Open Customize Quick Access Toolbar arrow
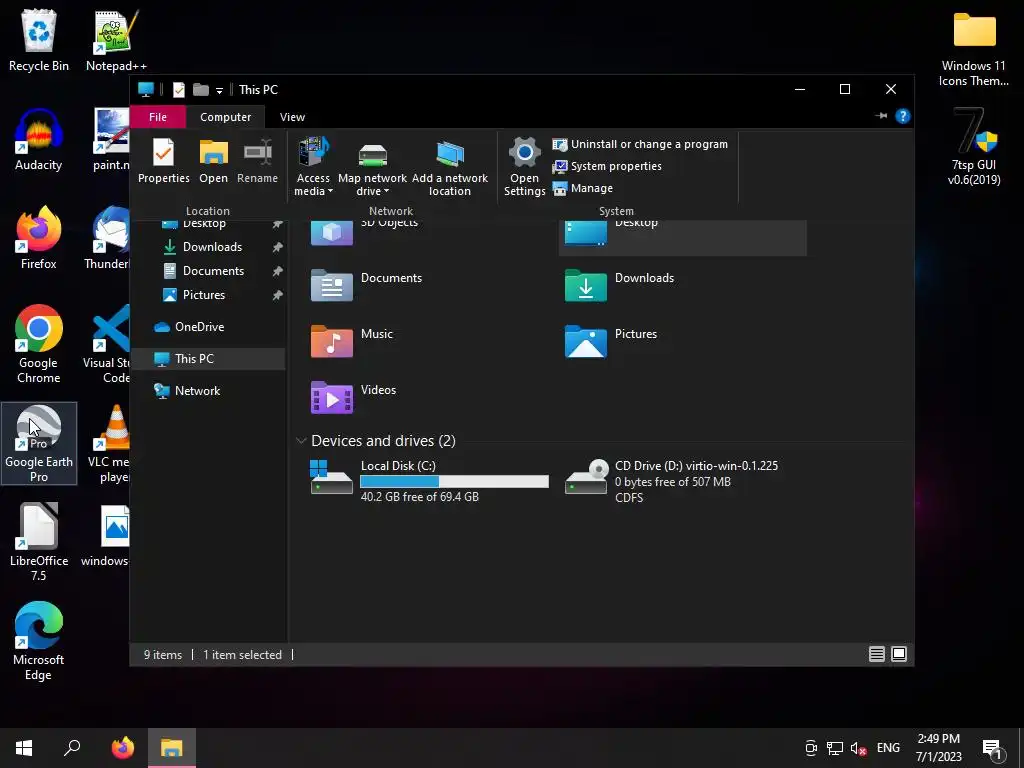This screenshot has width=1024, height=768. click(x=219, y=90)
